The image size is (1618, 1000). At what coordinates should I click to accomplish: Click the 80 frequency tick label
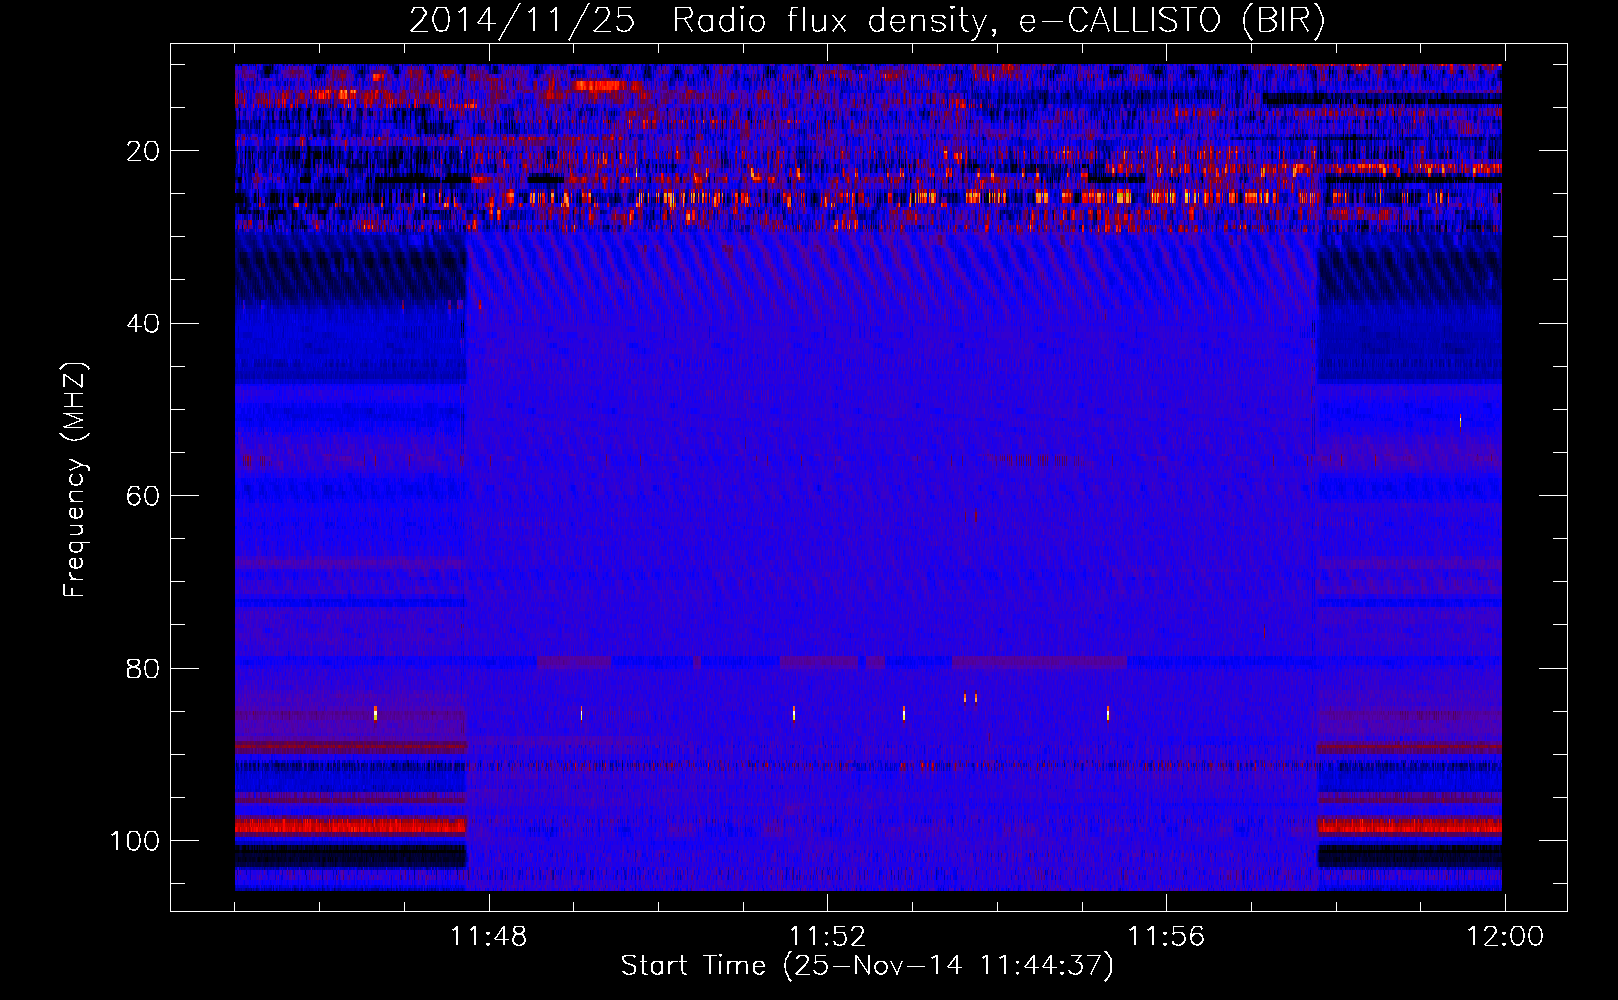(x=144, y=668)
